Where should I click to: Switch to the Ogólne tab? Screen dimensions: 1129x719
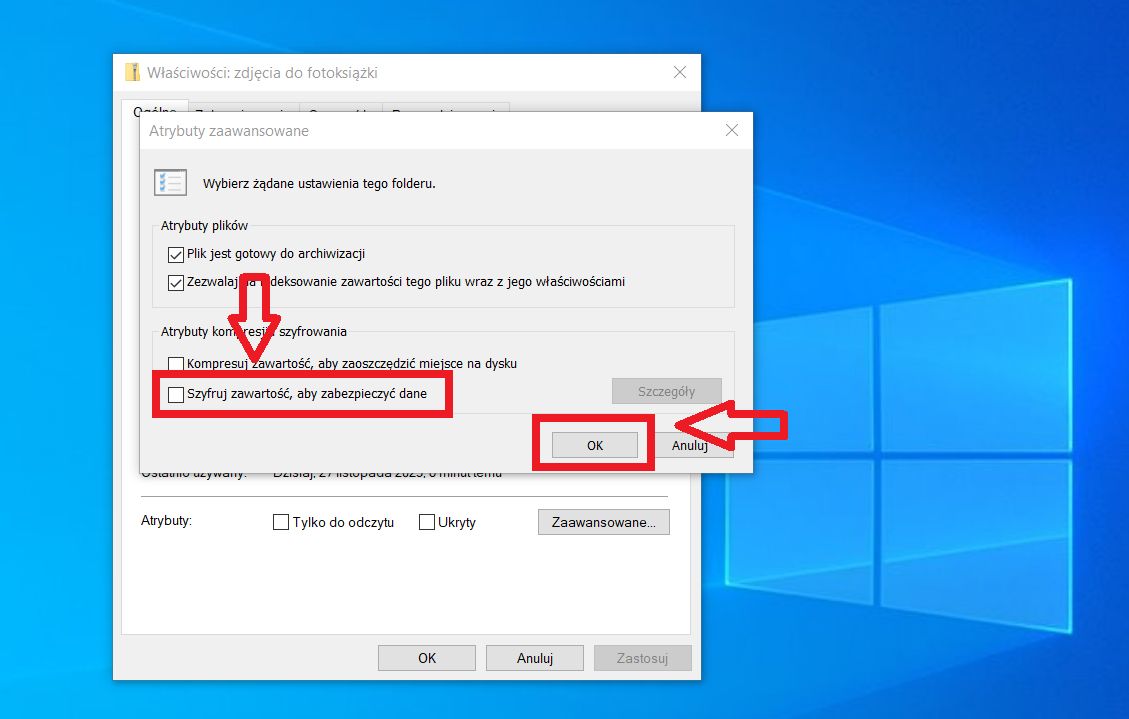tap(155, 111)
